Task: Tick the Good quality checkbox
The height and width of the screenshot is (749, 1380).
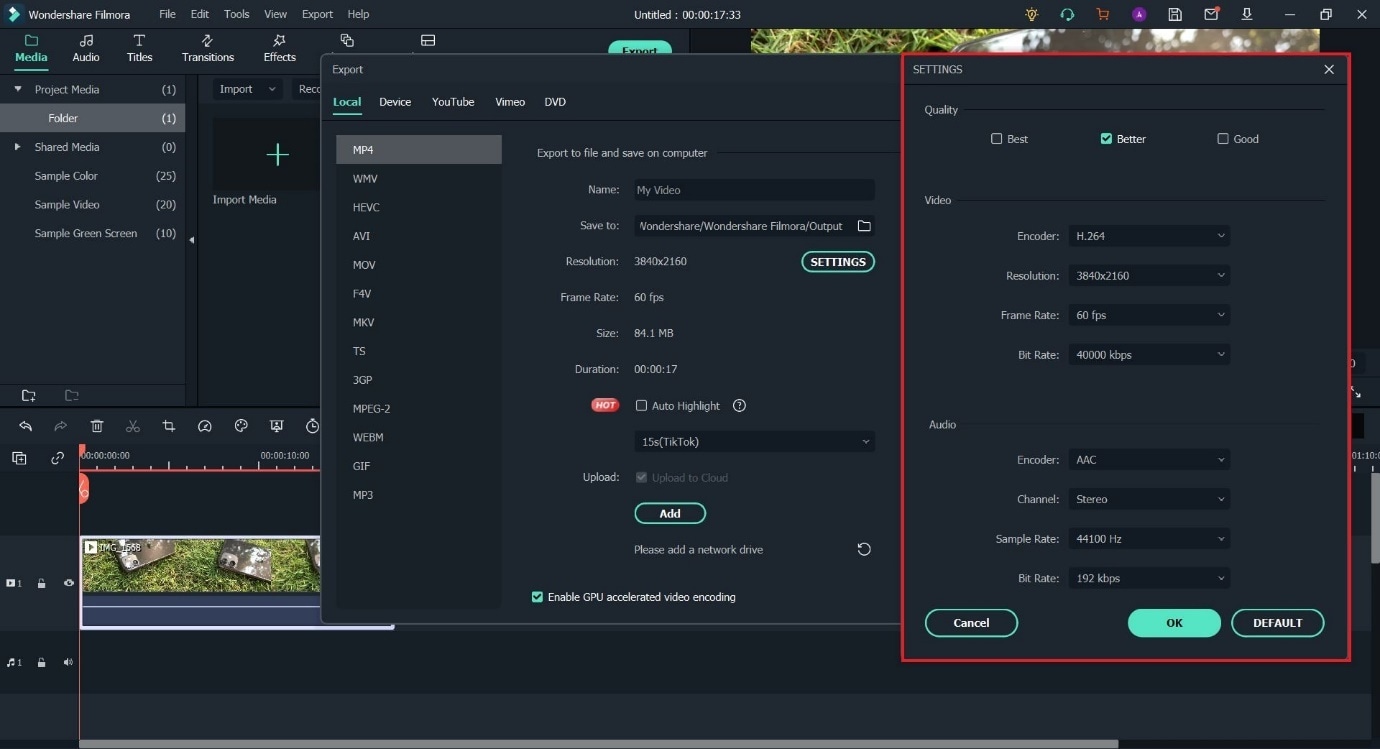Action: 1223,139
